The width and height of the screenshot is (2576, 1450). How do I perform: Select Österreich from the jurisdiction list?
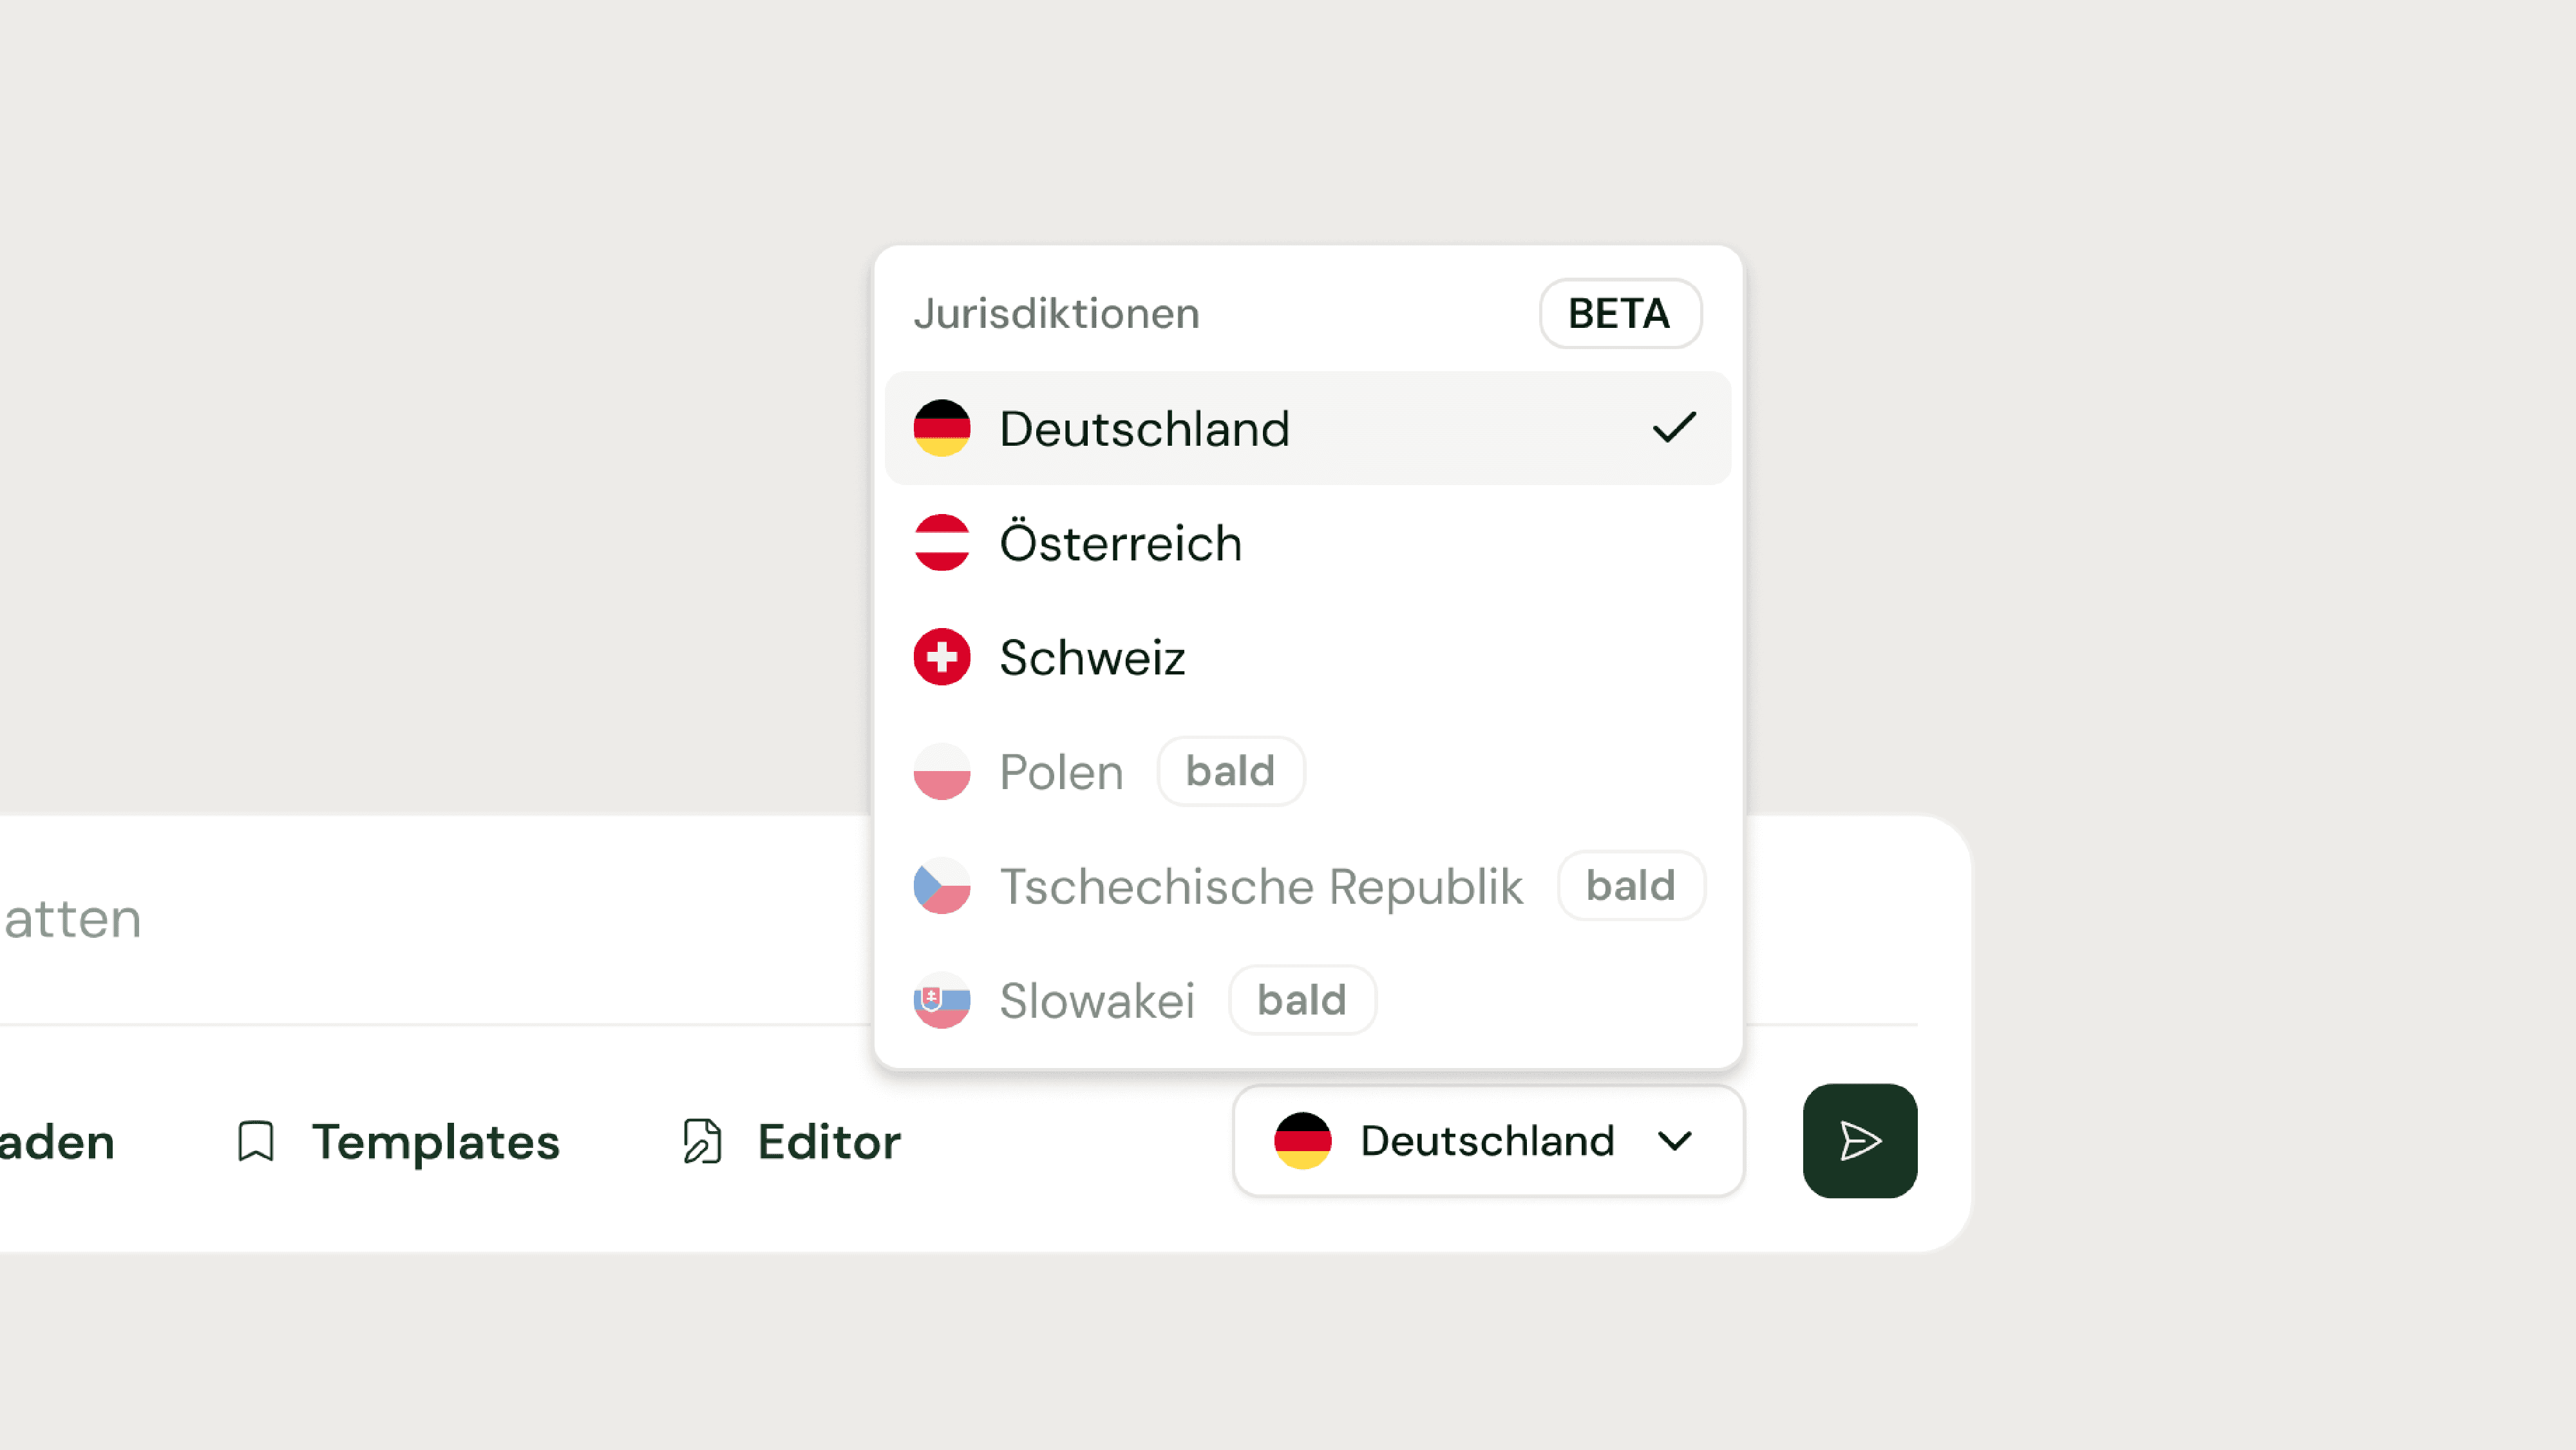coord(1121,543)
